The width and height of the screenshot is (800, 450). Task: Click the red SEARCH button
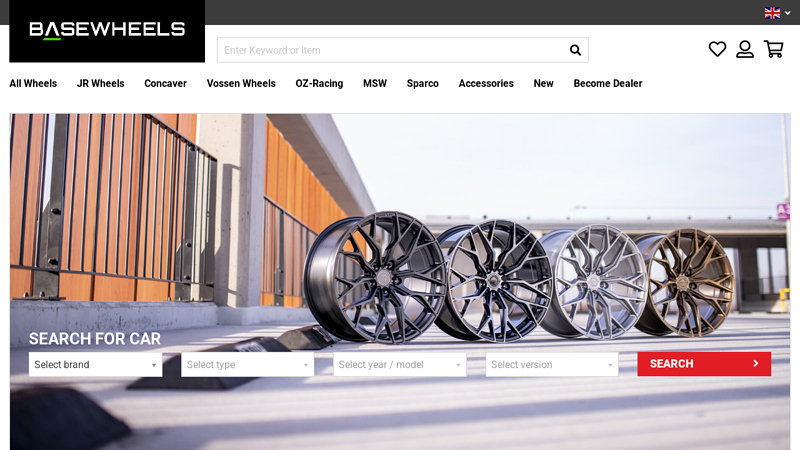tap(704, 364)
